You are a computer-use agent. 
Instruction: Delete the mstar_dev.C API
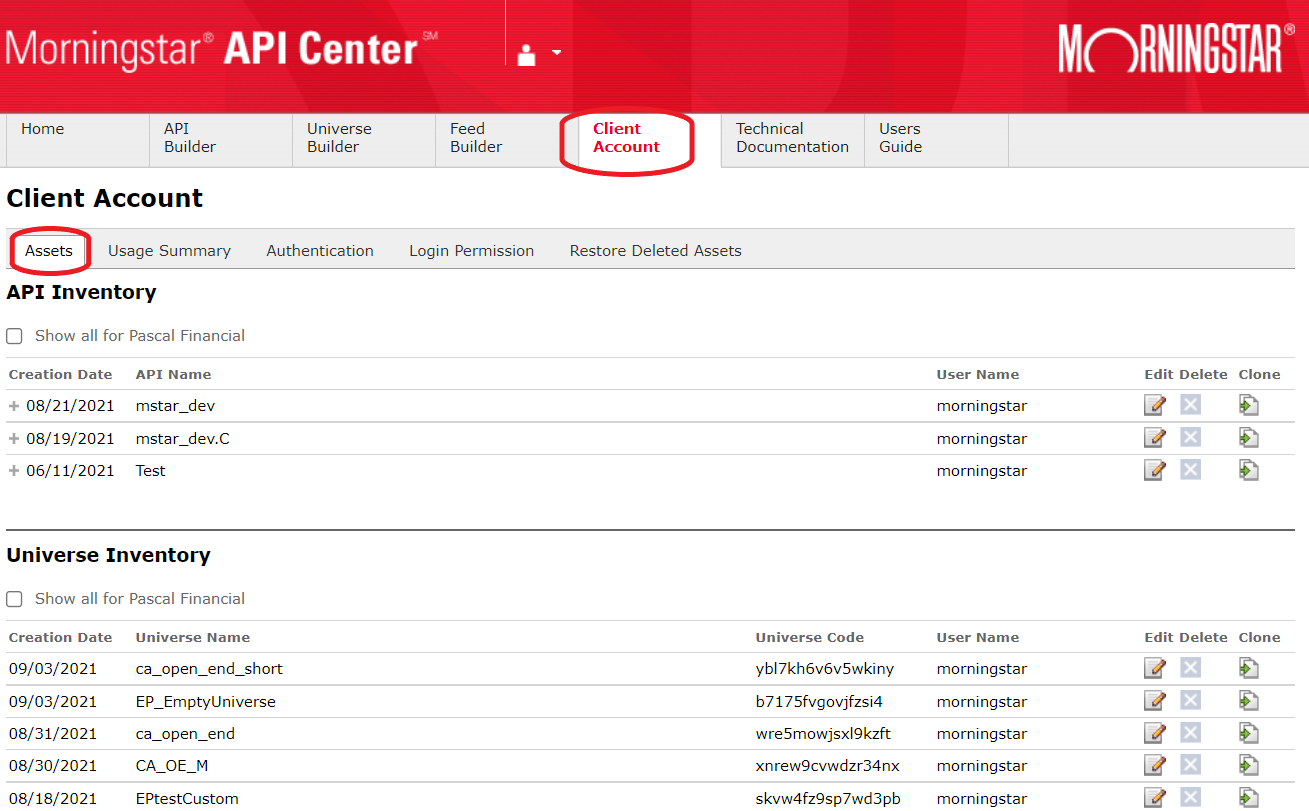(x=1190, y=438)
